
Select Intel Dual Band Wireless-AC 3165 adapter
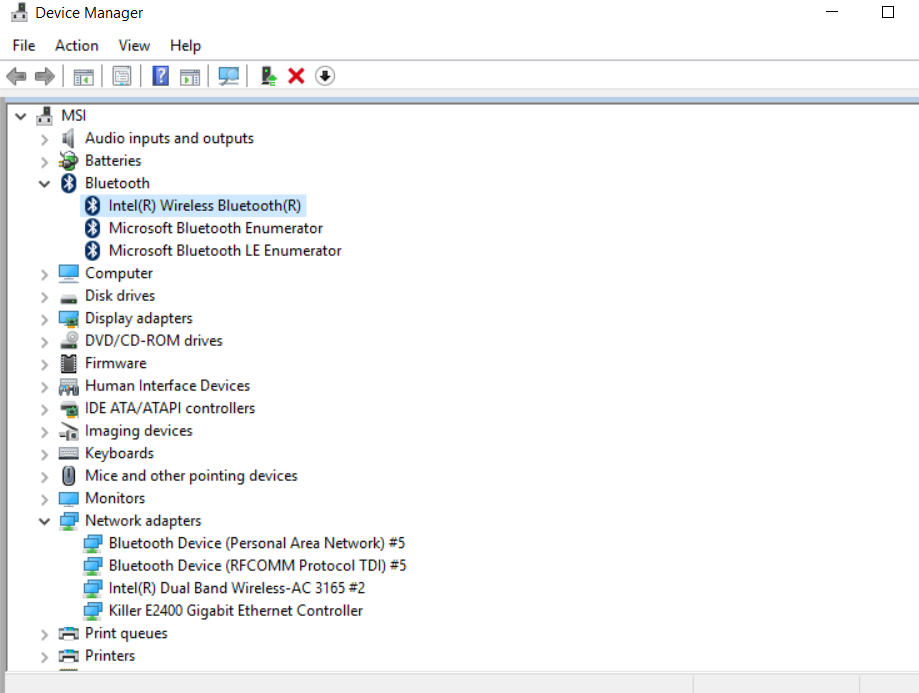236,588
